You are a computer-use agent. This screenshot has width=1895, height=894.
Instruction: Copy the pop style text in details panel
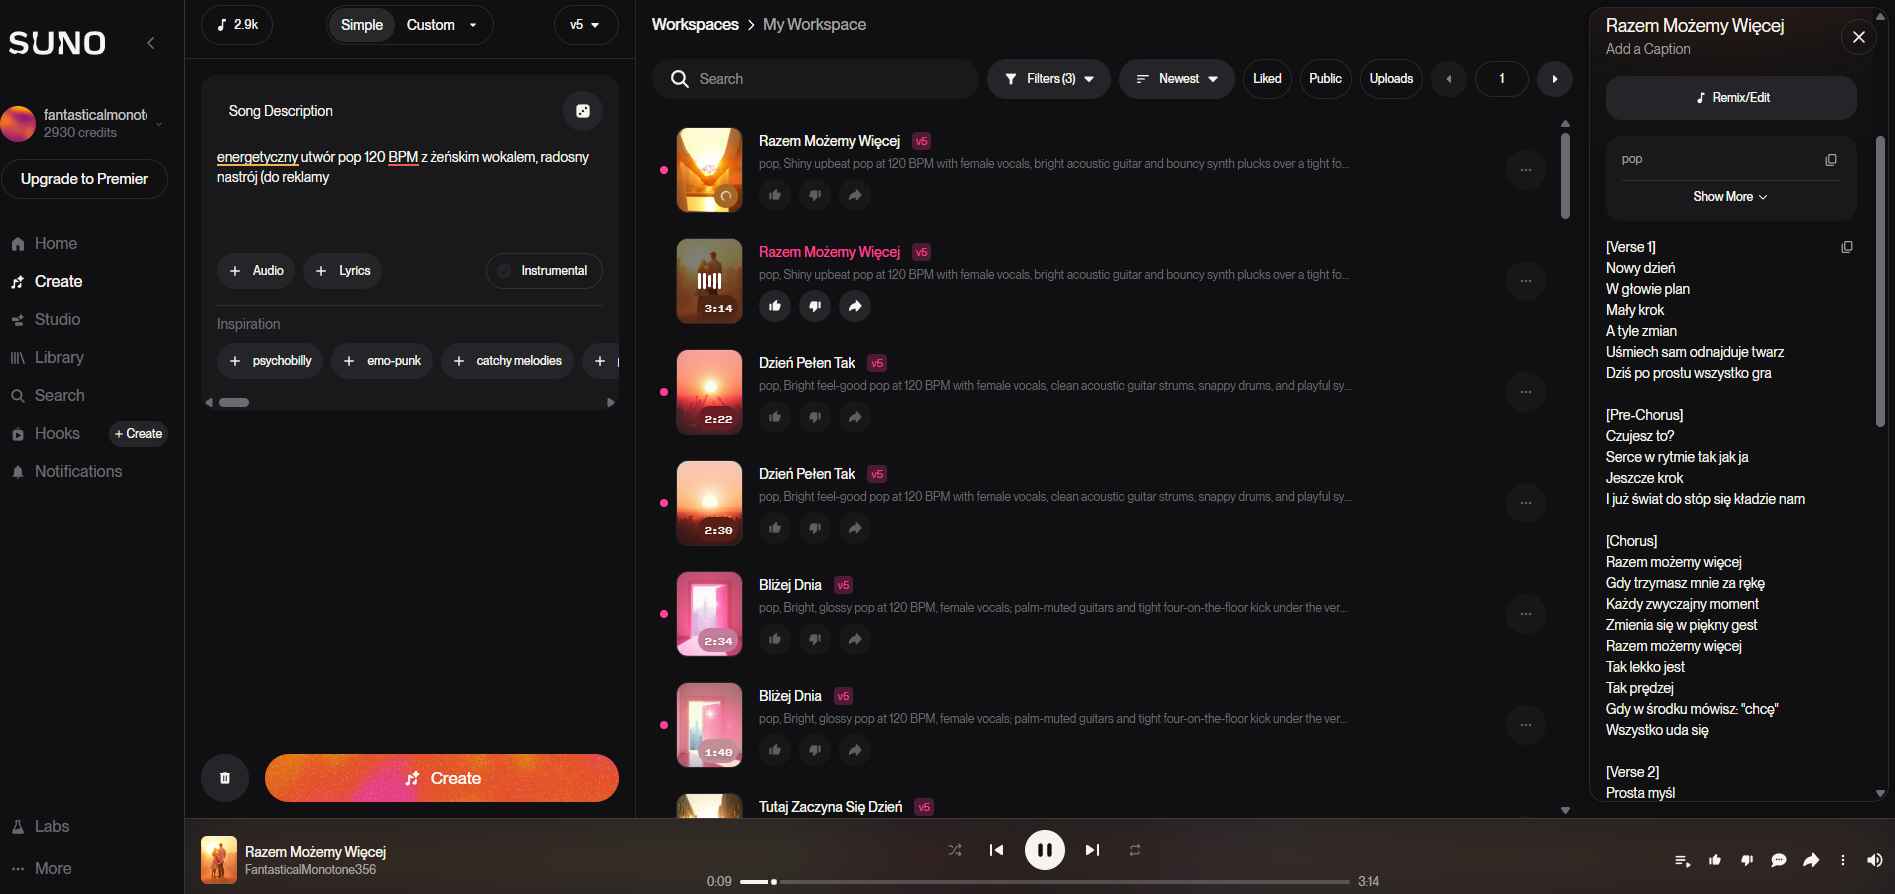pos(1831,160)
